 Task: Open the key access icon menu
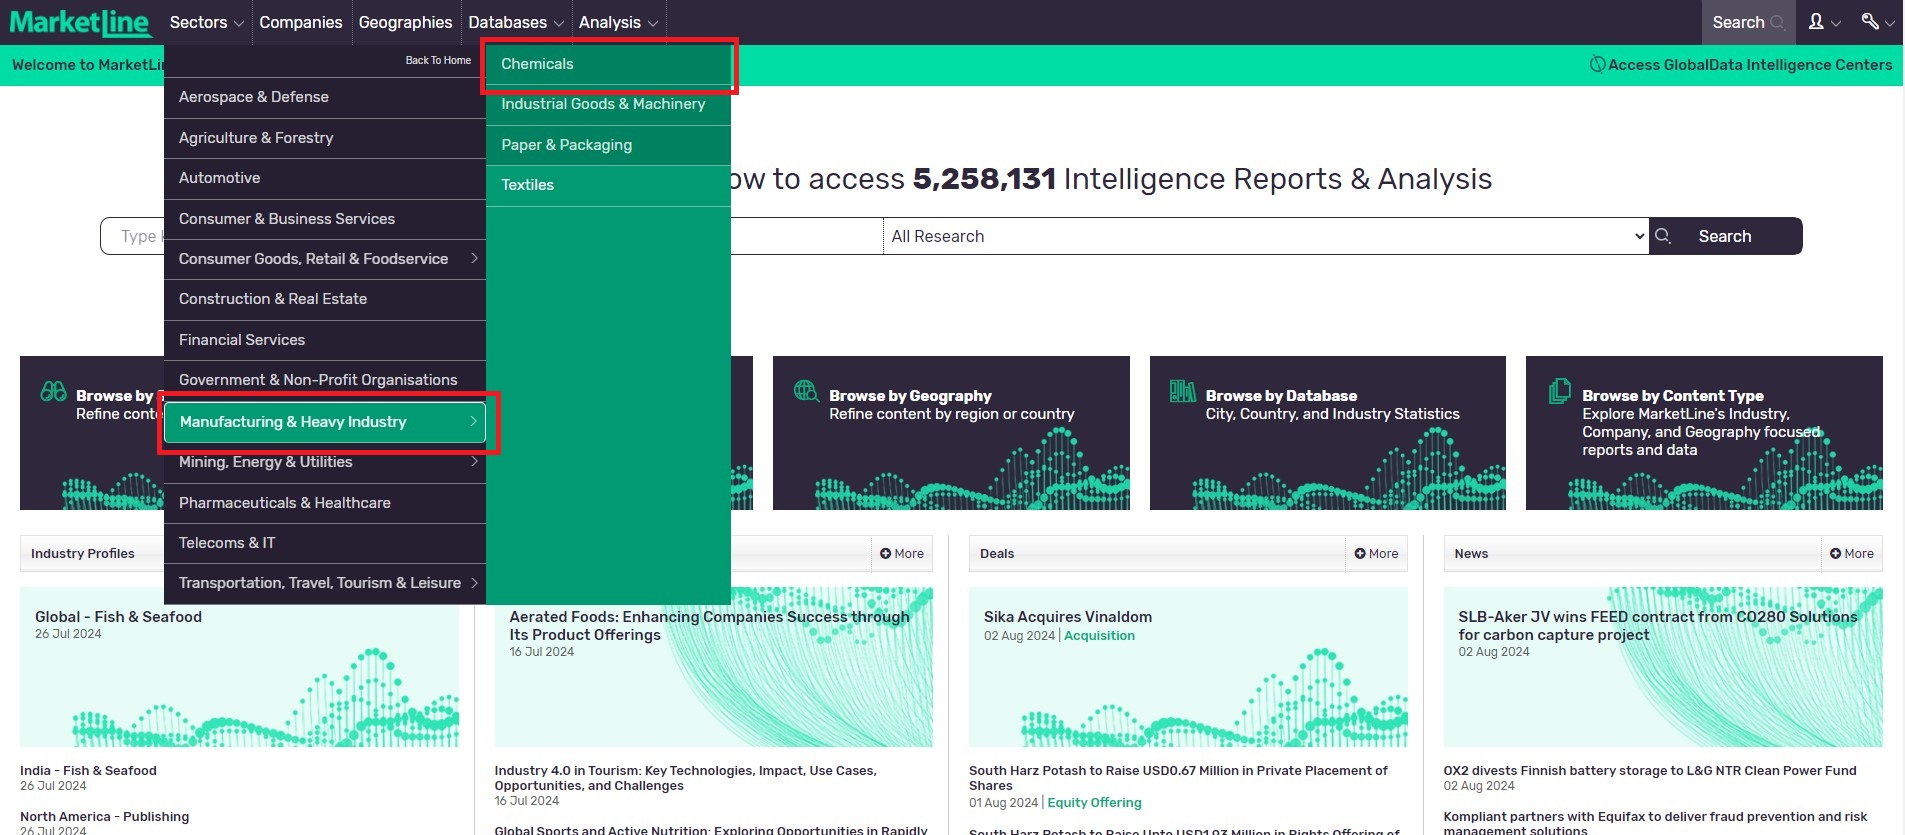(1876, 22)
